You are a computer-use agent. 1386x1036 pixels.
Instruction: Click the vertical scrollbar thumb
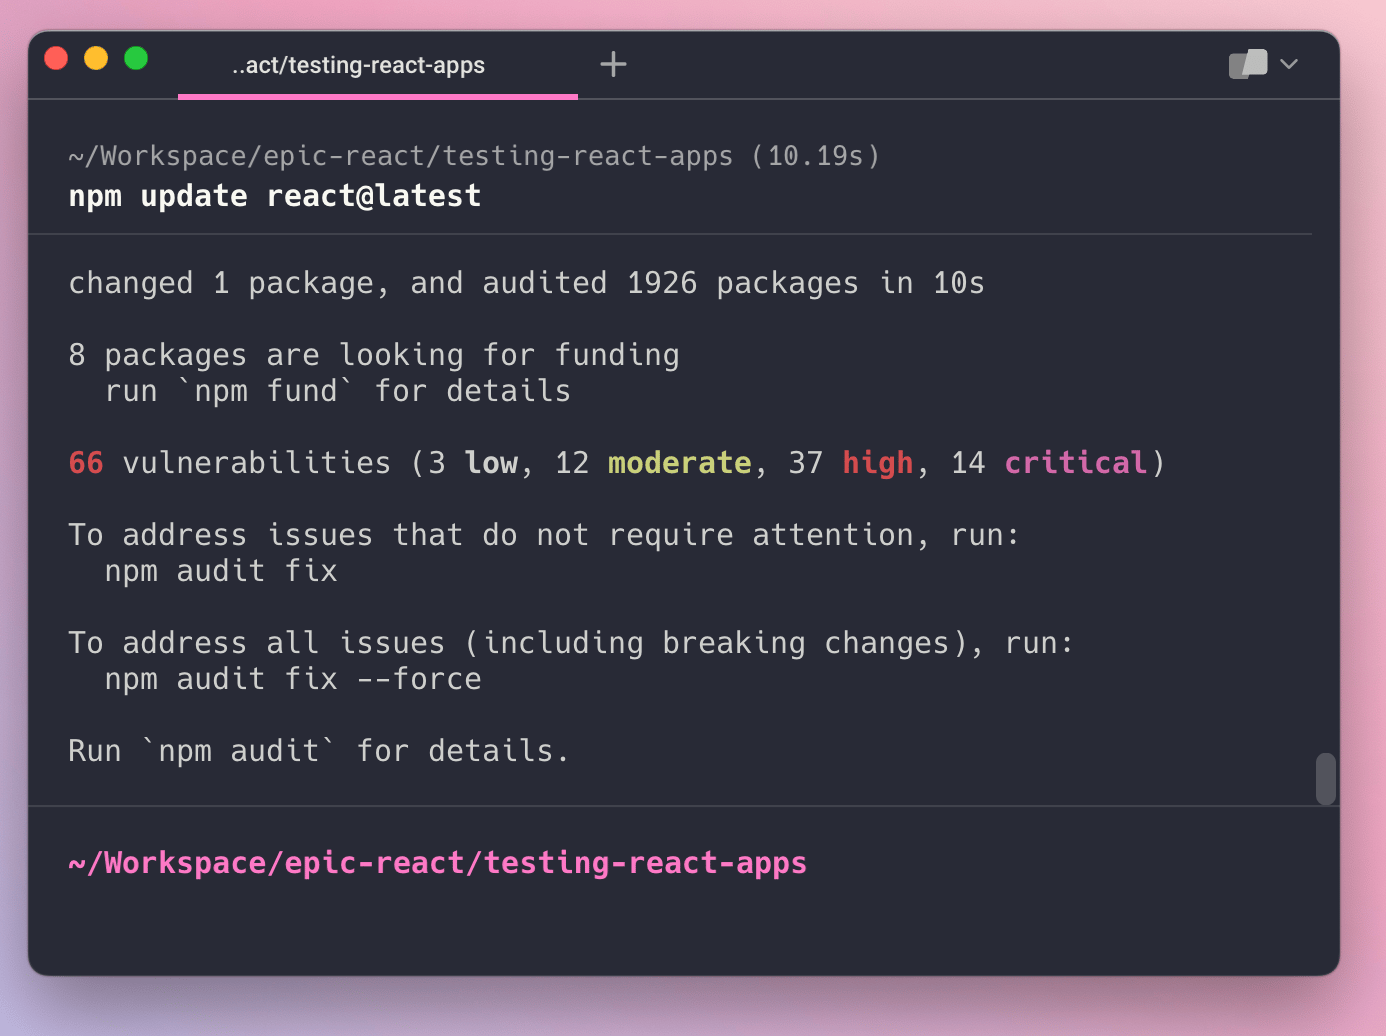(x=1325, y=778)
